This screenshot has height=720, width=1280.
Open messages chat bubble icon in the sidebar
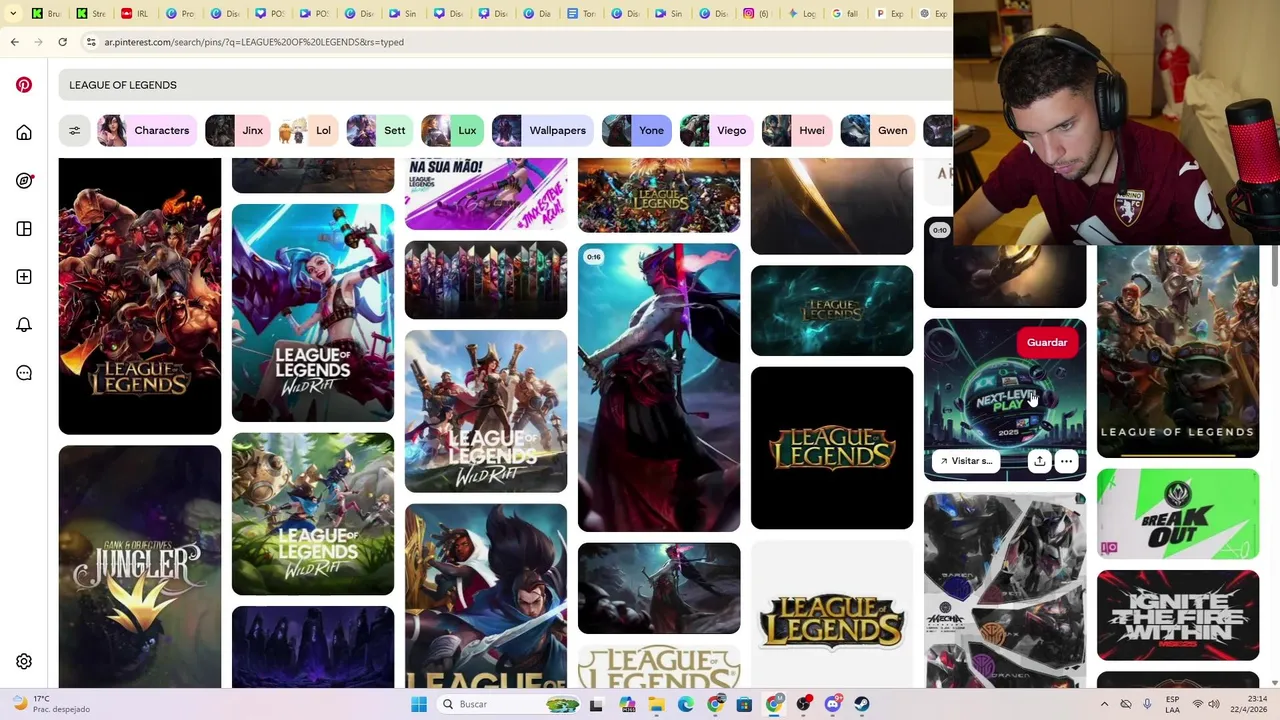pyautogui.click(x=24, y=373)
